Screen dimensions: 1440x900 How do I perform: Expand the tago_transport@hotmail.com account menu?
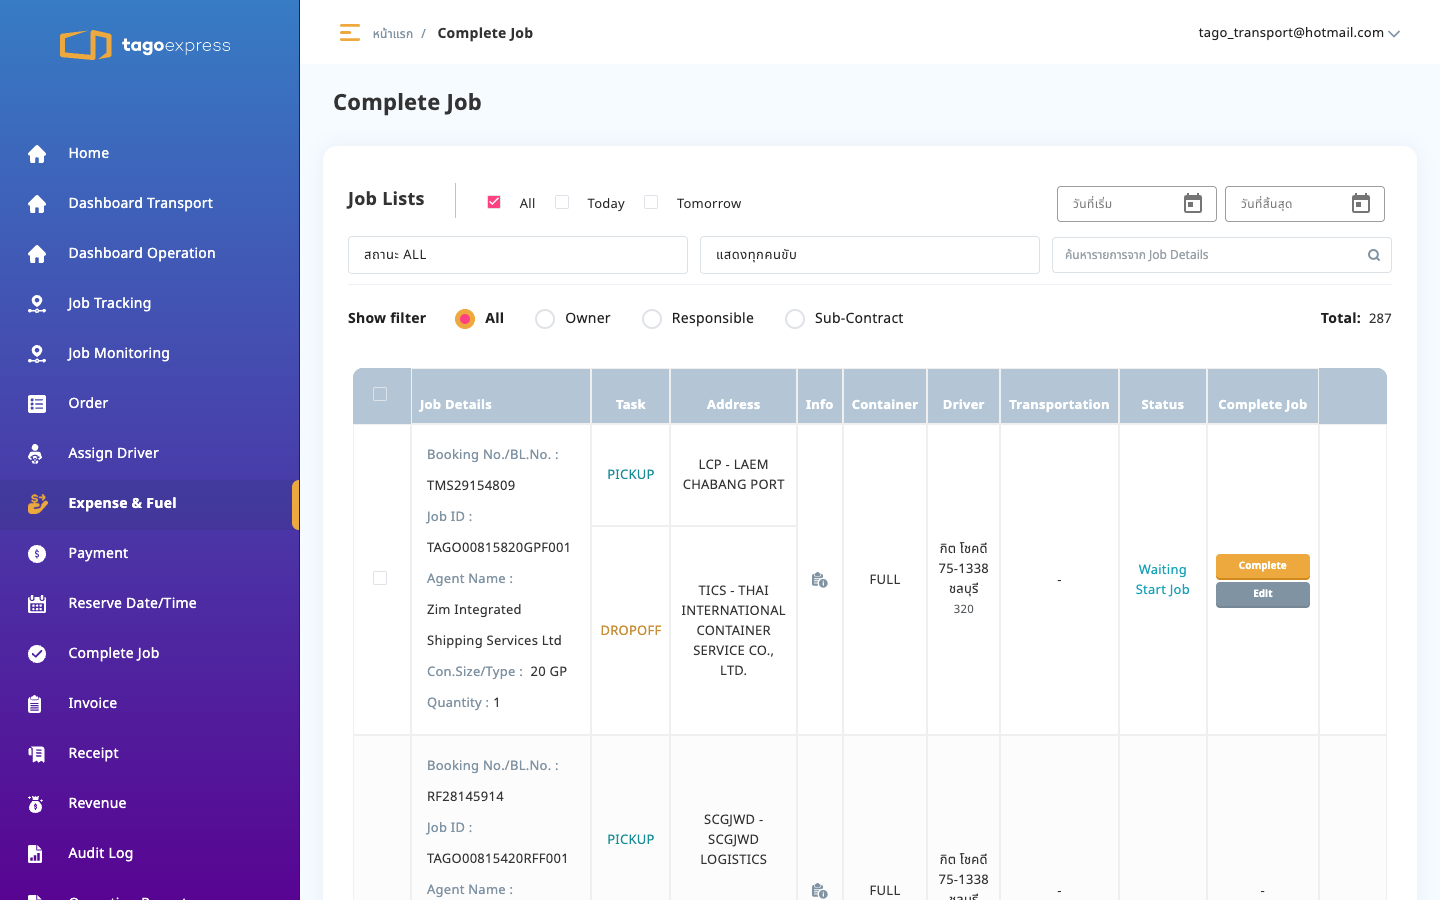1299,33
